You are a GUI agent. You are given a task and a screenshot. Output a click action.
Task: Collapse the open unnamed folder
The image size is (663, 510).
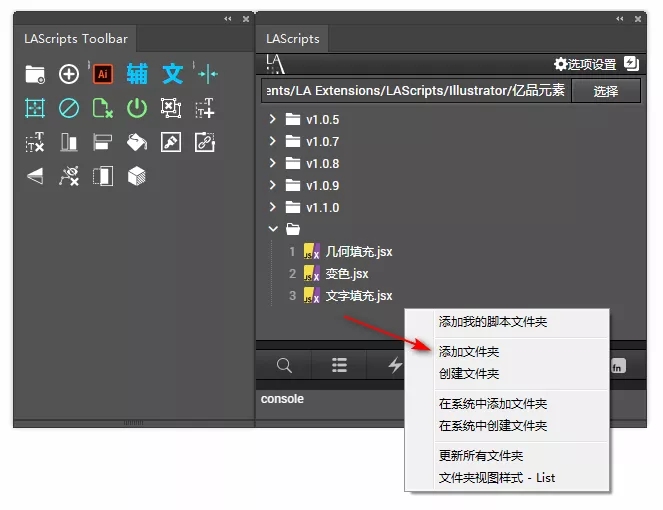pyautogui.click(x=272, y=229)
